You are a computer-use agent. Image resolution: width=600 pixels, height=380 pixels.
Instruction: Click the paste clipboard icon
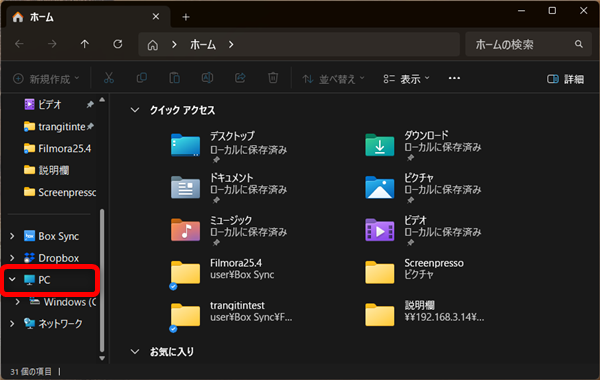[x=174, y=78]
